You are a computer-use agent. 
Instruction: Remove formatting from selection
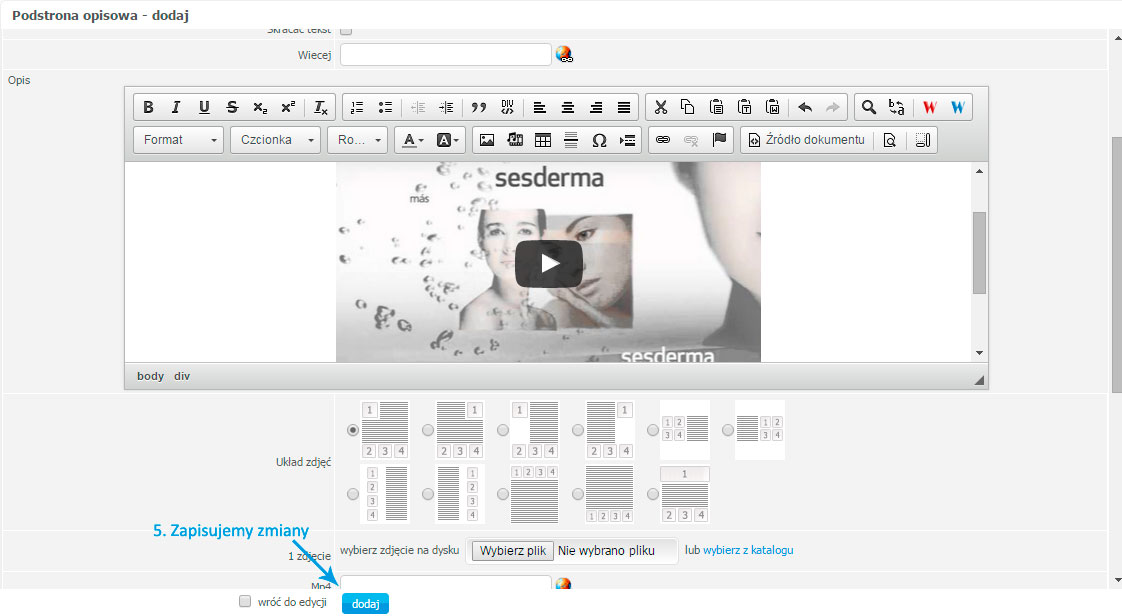pos(321,107)
